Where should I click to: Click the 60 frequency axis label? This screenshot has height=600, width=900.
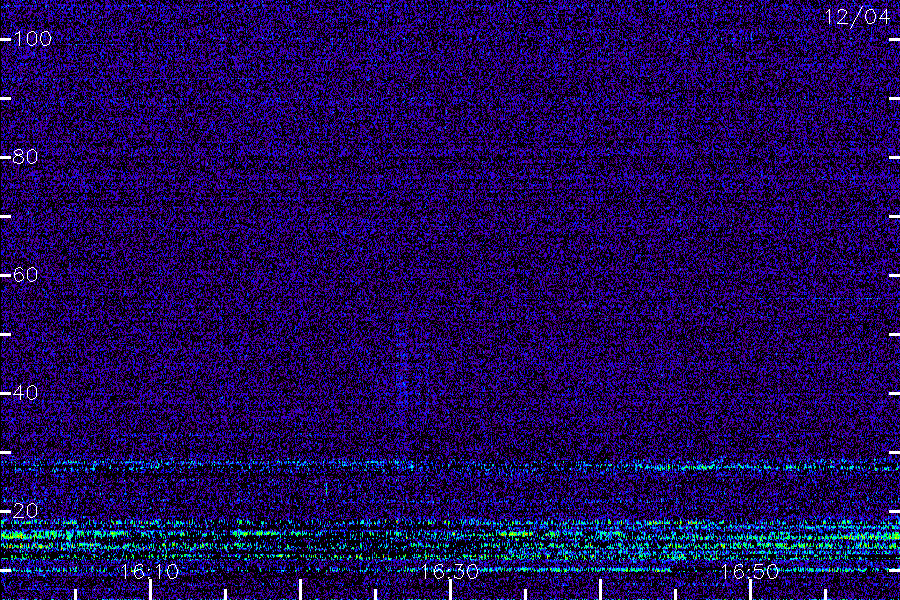(x=25, y=275)
